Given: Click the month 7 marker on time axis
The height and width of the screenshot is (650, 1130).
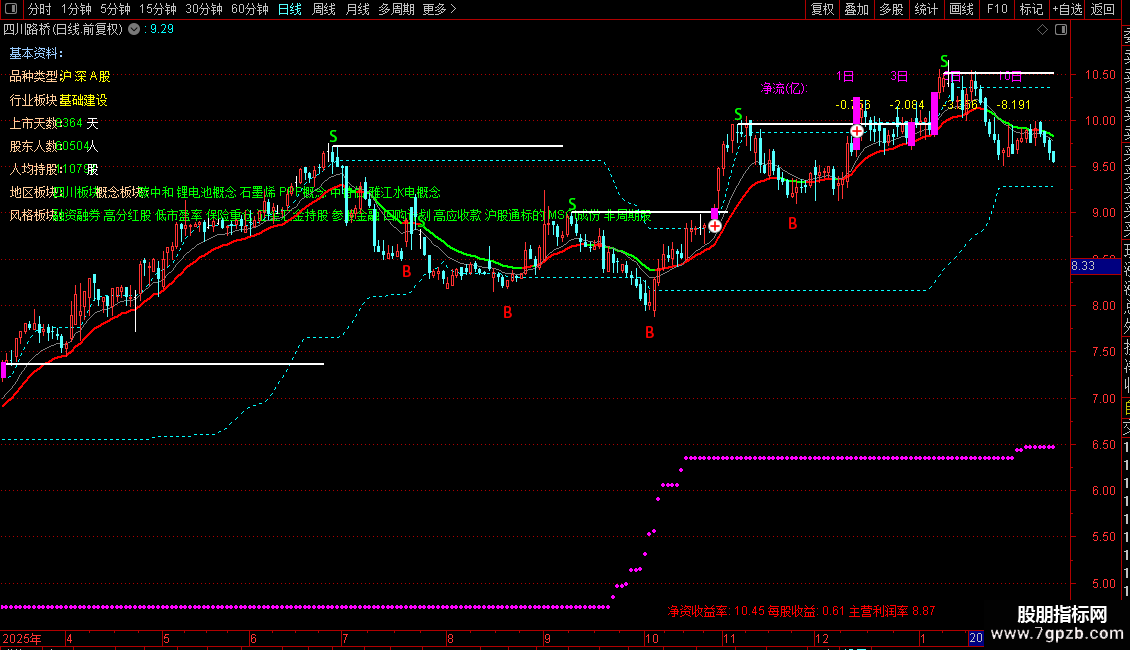Looking at the screenshot, I should point(345,638).
